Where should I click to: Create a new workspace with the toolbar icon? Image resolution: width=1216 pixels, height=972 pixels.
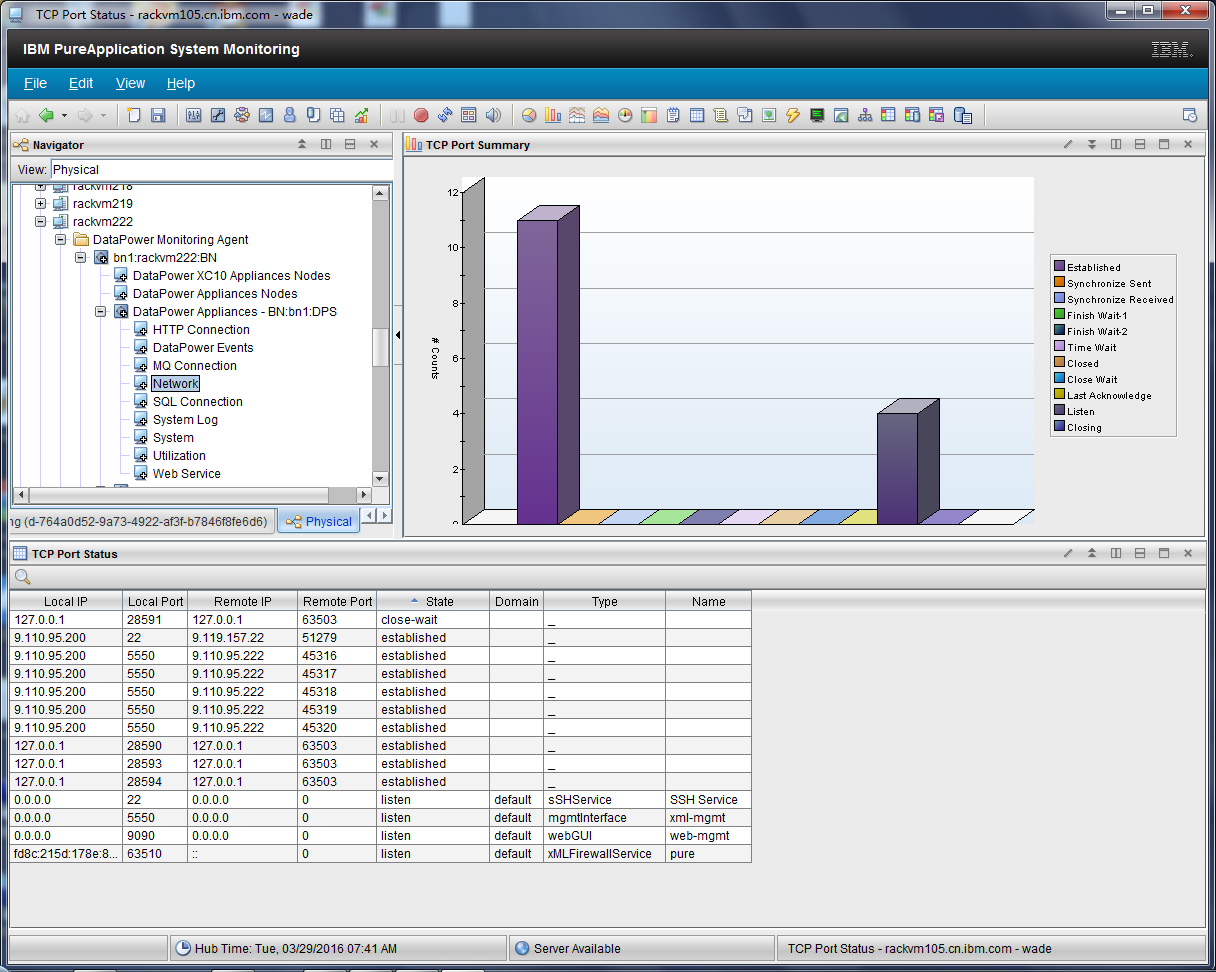tap(133, 115)
